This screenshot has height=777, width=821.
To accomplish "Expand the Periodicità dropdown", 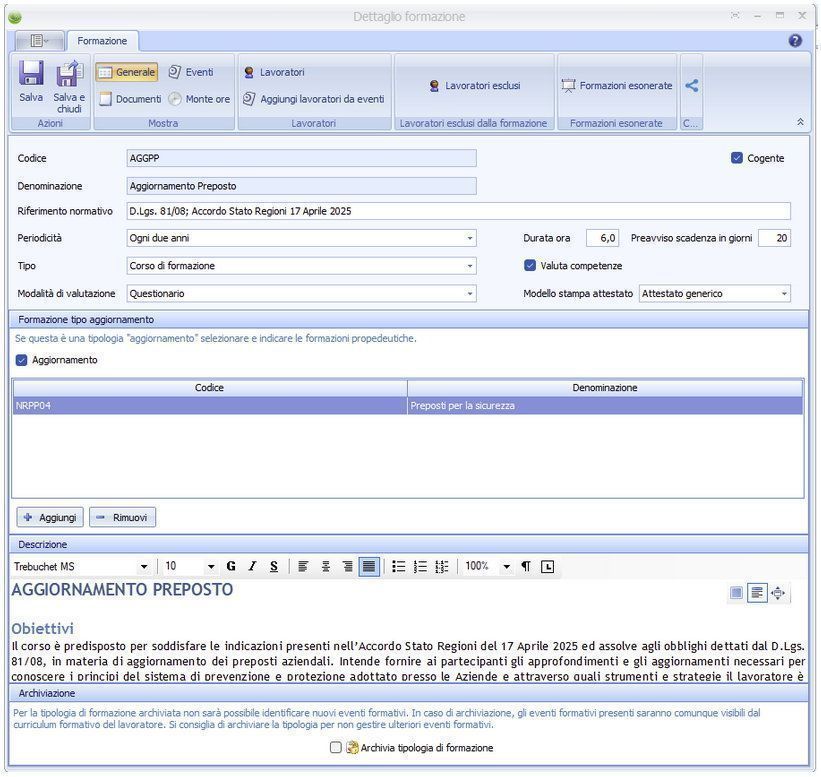I will point(470,239).
